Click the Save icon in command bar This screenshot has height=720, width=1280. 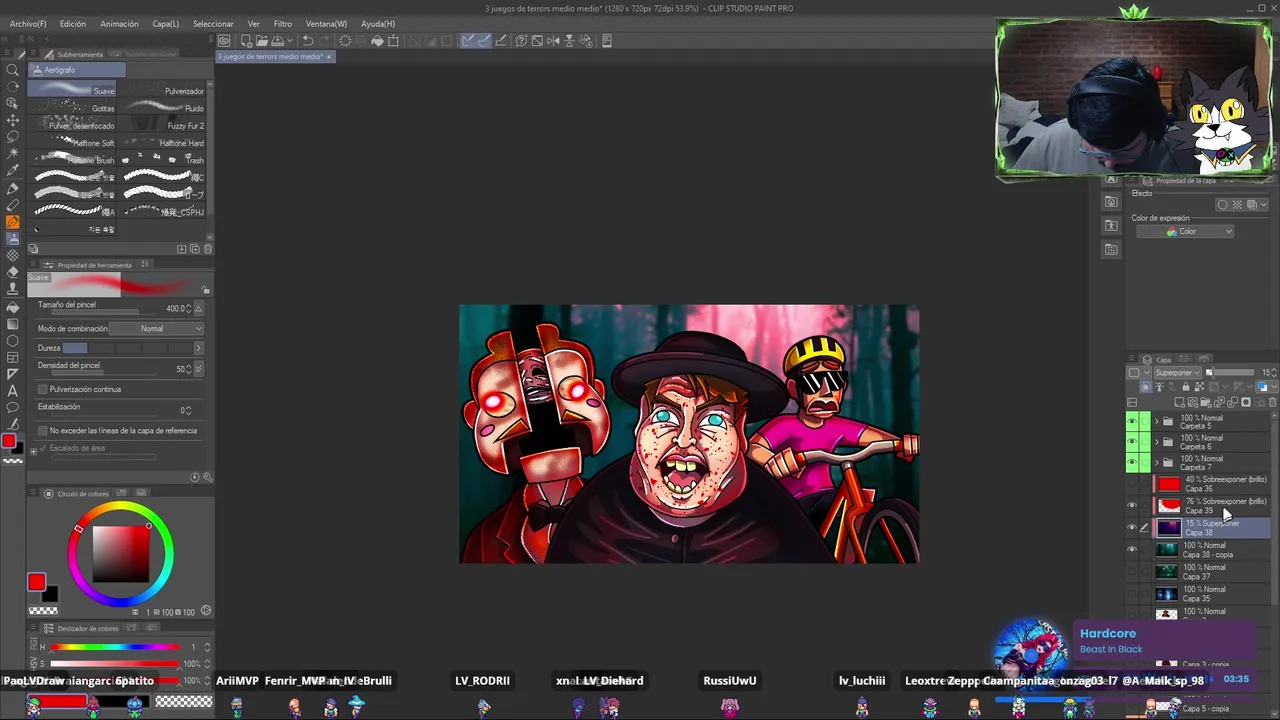pos(277,41)
